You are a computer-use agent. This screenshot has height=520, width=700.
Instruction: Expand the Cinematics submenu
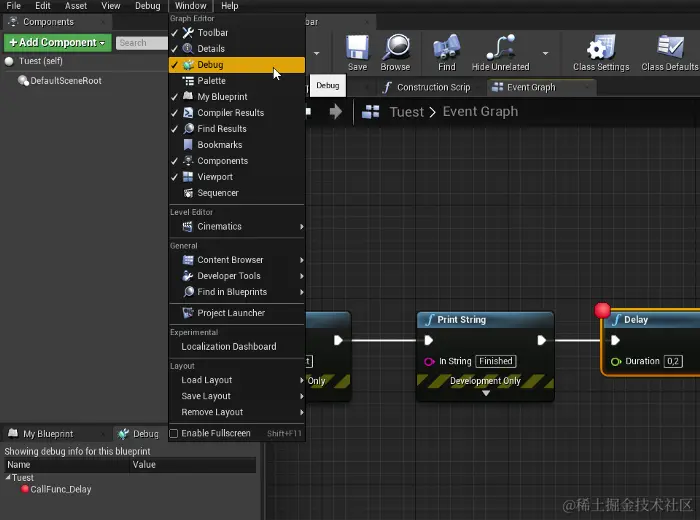237,227
